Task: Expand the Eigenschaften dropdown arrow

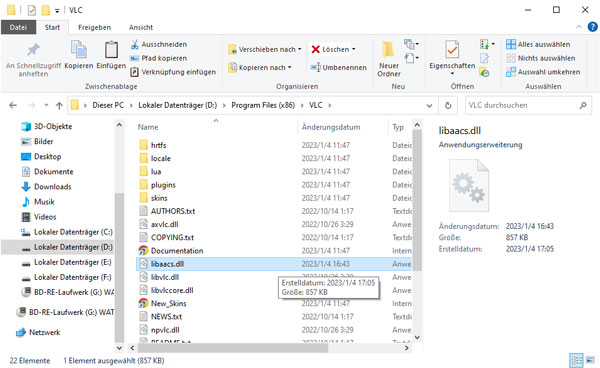Action: [x=452, y=73]
